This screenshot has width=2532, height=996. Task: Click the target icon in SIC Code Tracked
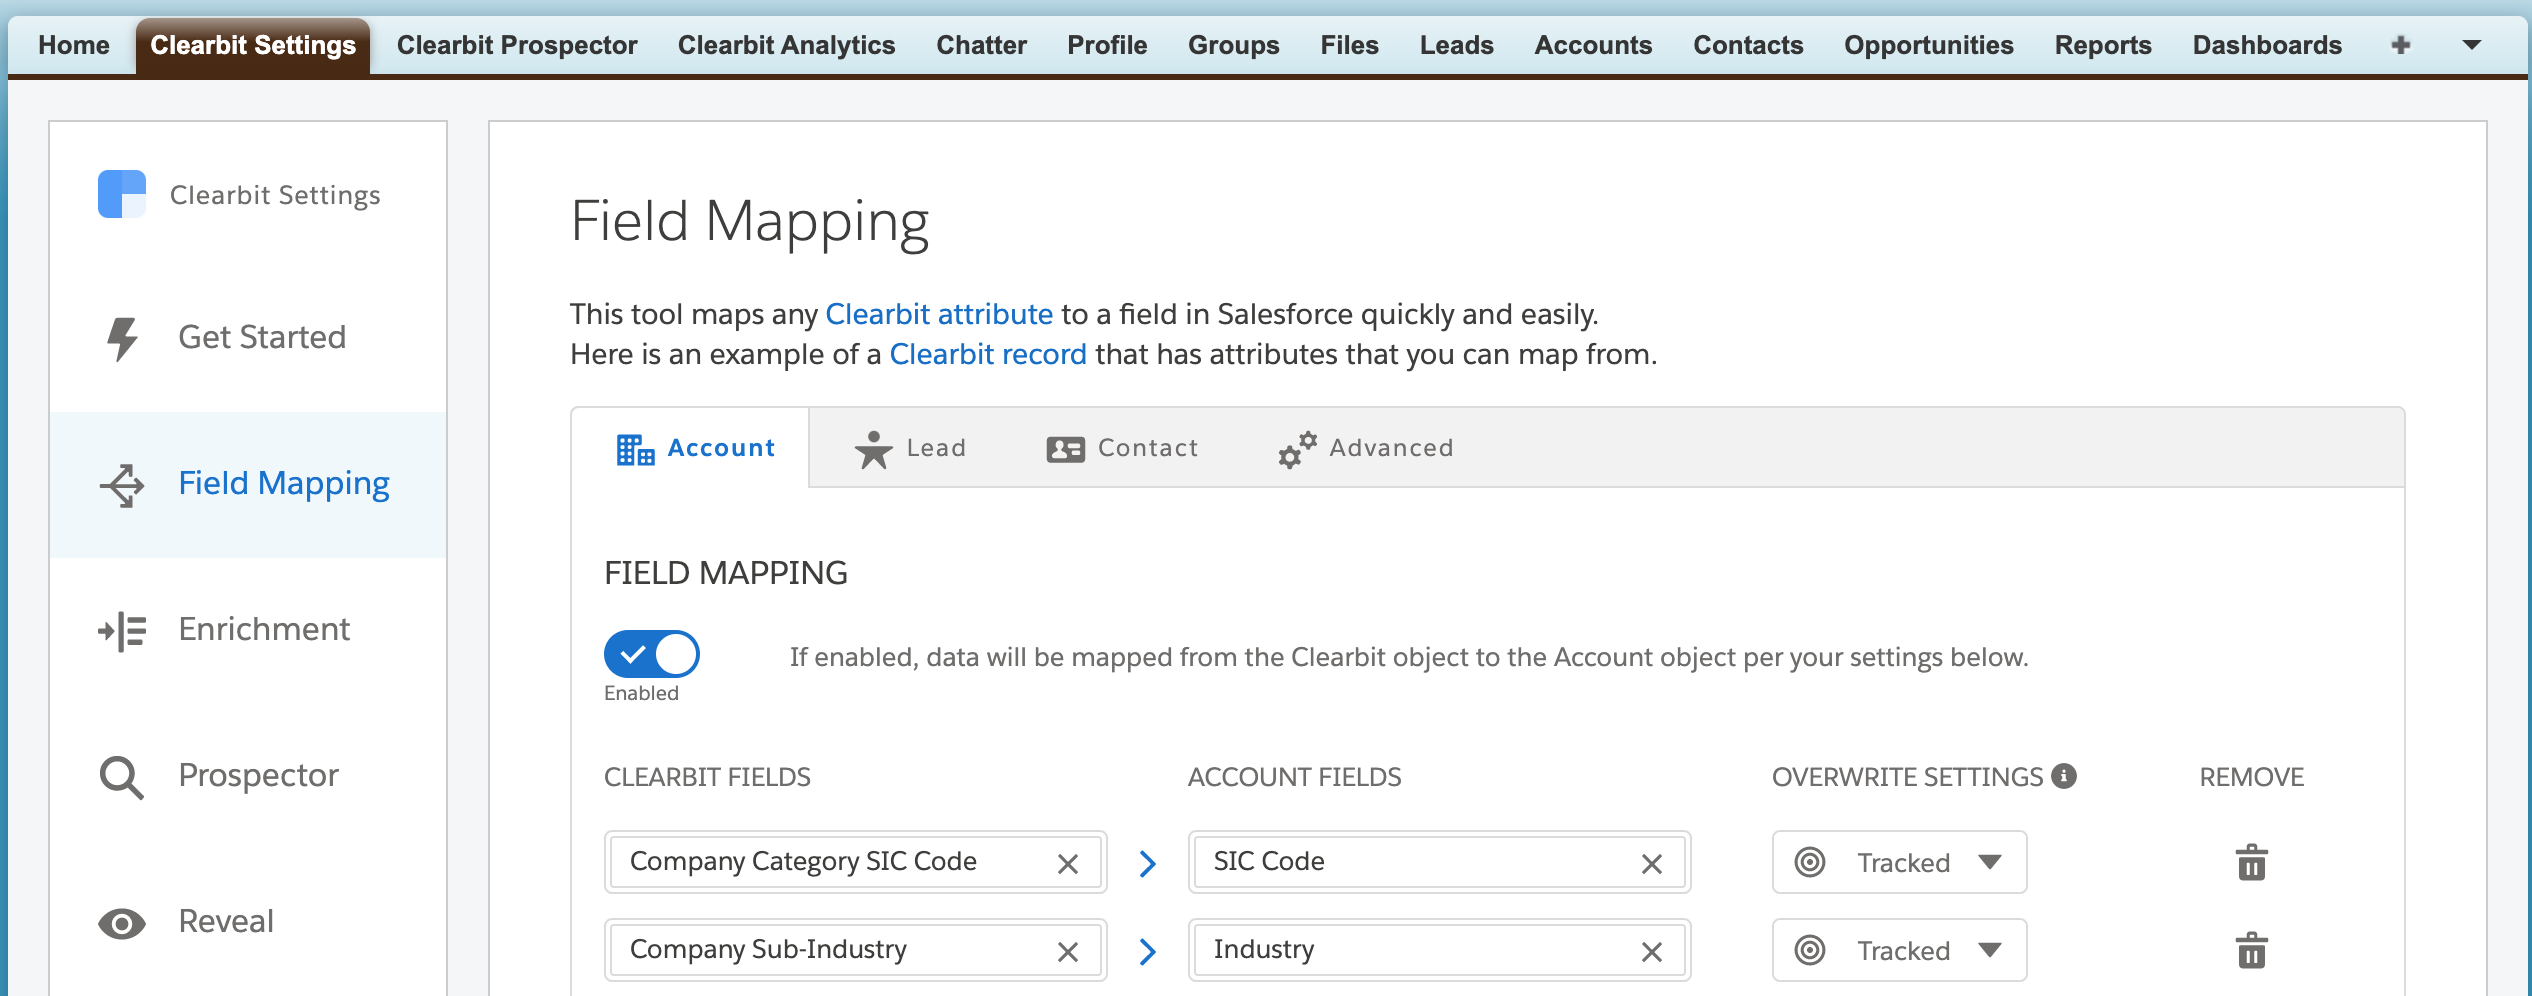[x=1810, y=862]
